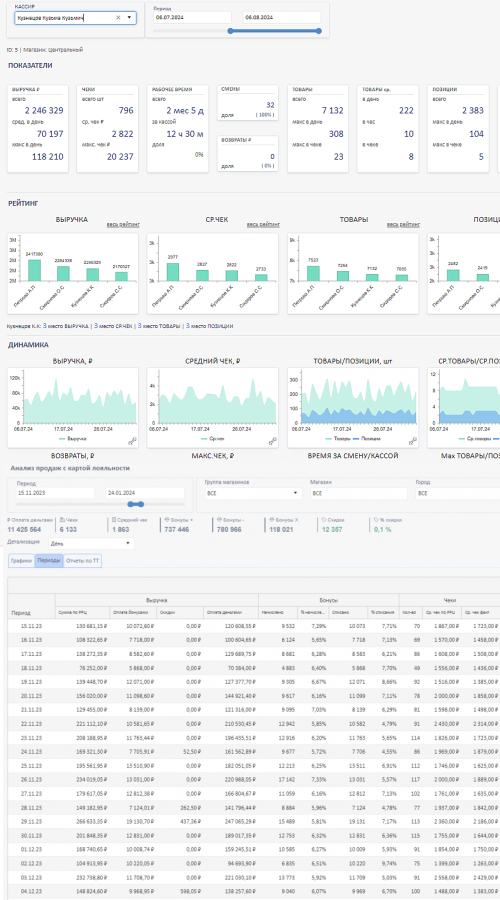The height and width of the screenshot is (900, 500).
Task: Open Группа магазинов dropdown
Action: [252, 493]
